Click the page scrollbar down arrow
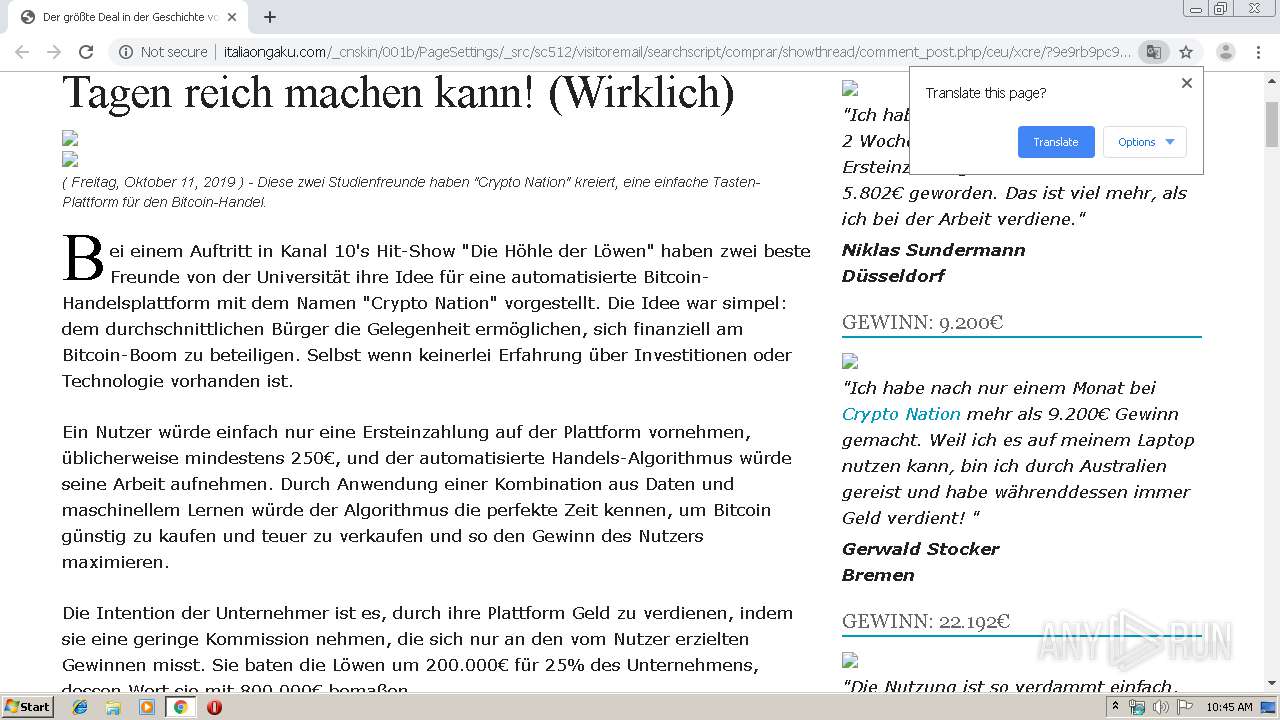The width and height of the screenshot is (1280, 720). pos(1272,683)
